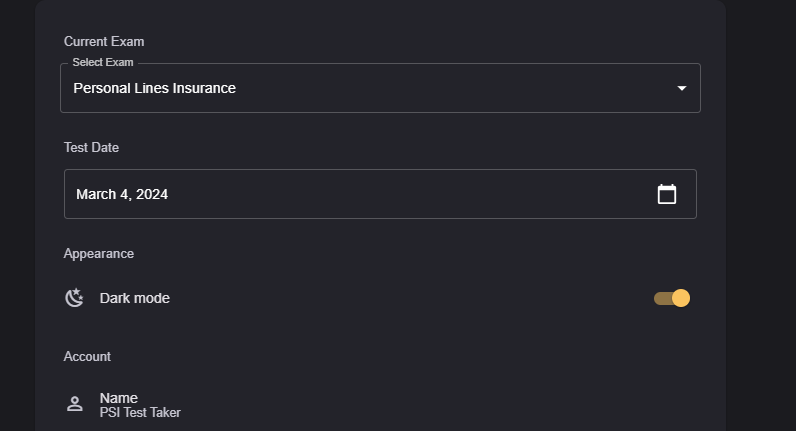Click the "Account" section heading

(87, 356)
